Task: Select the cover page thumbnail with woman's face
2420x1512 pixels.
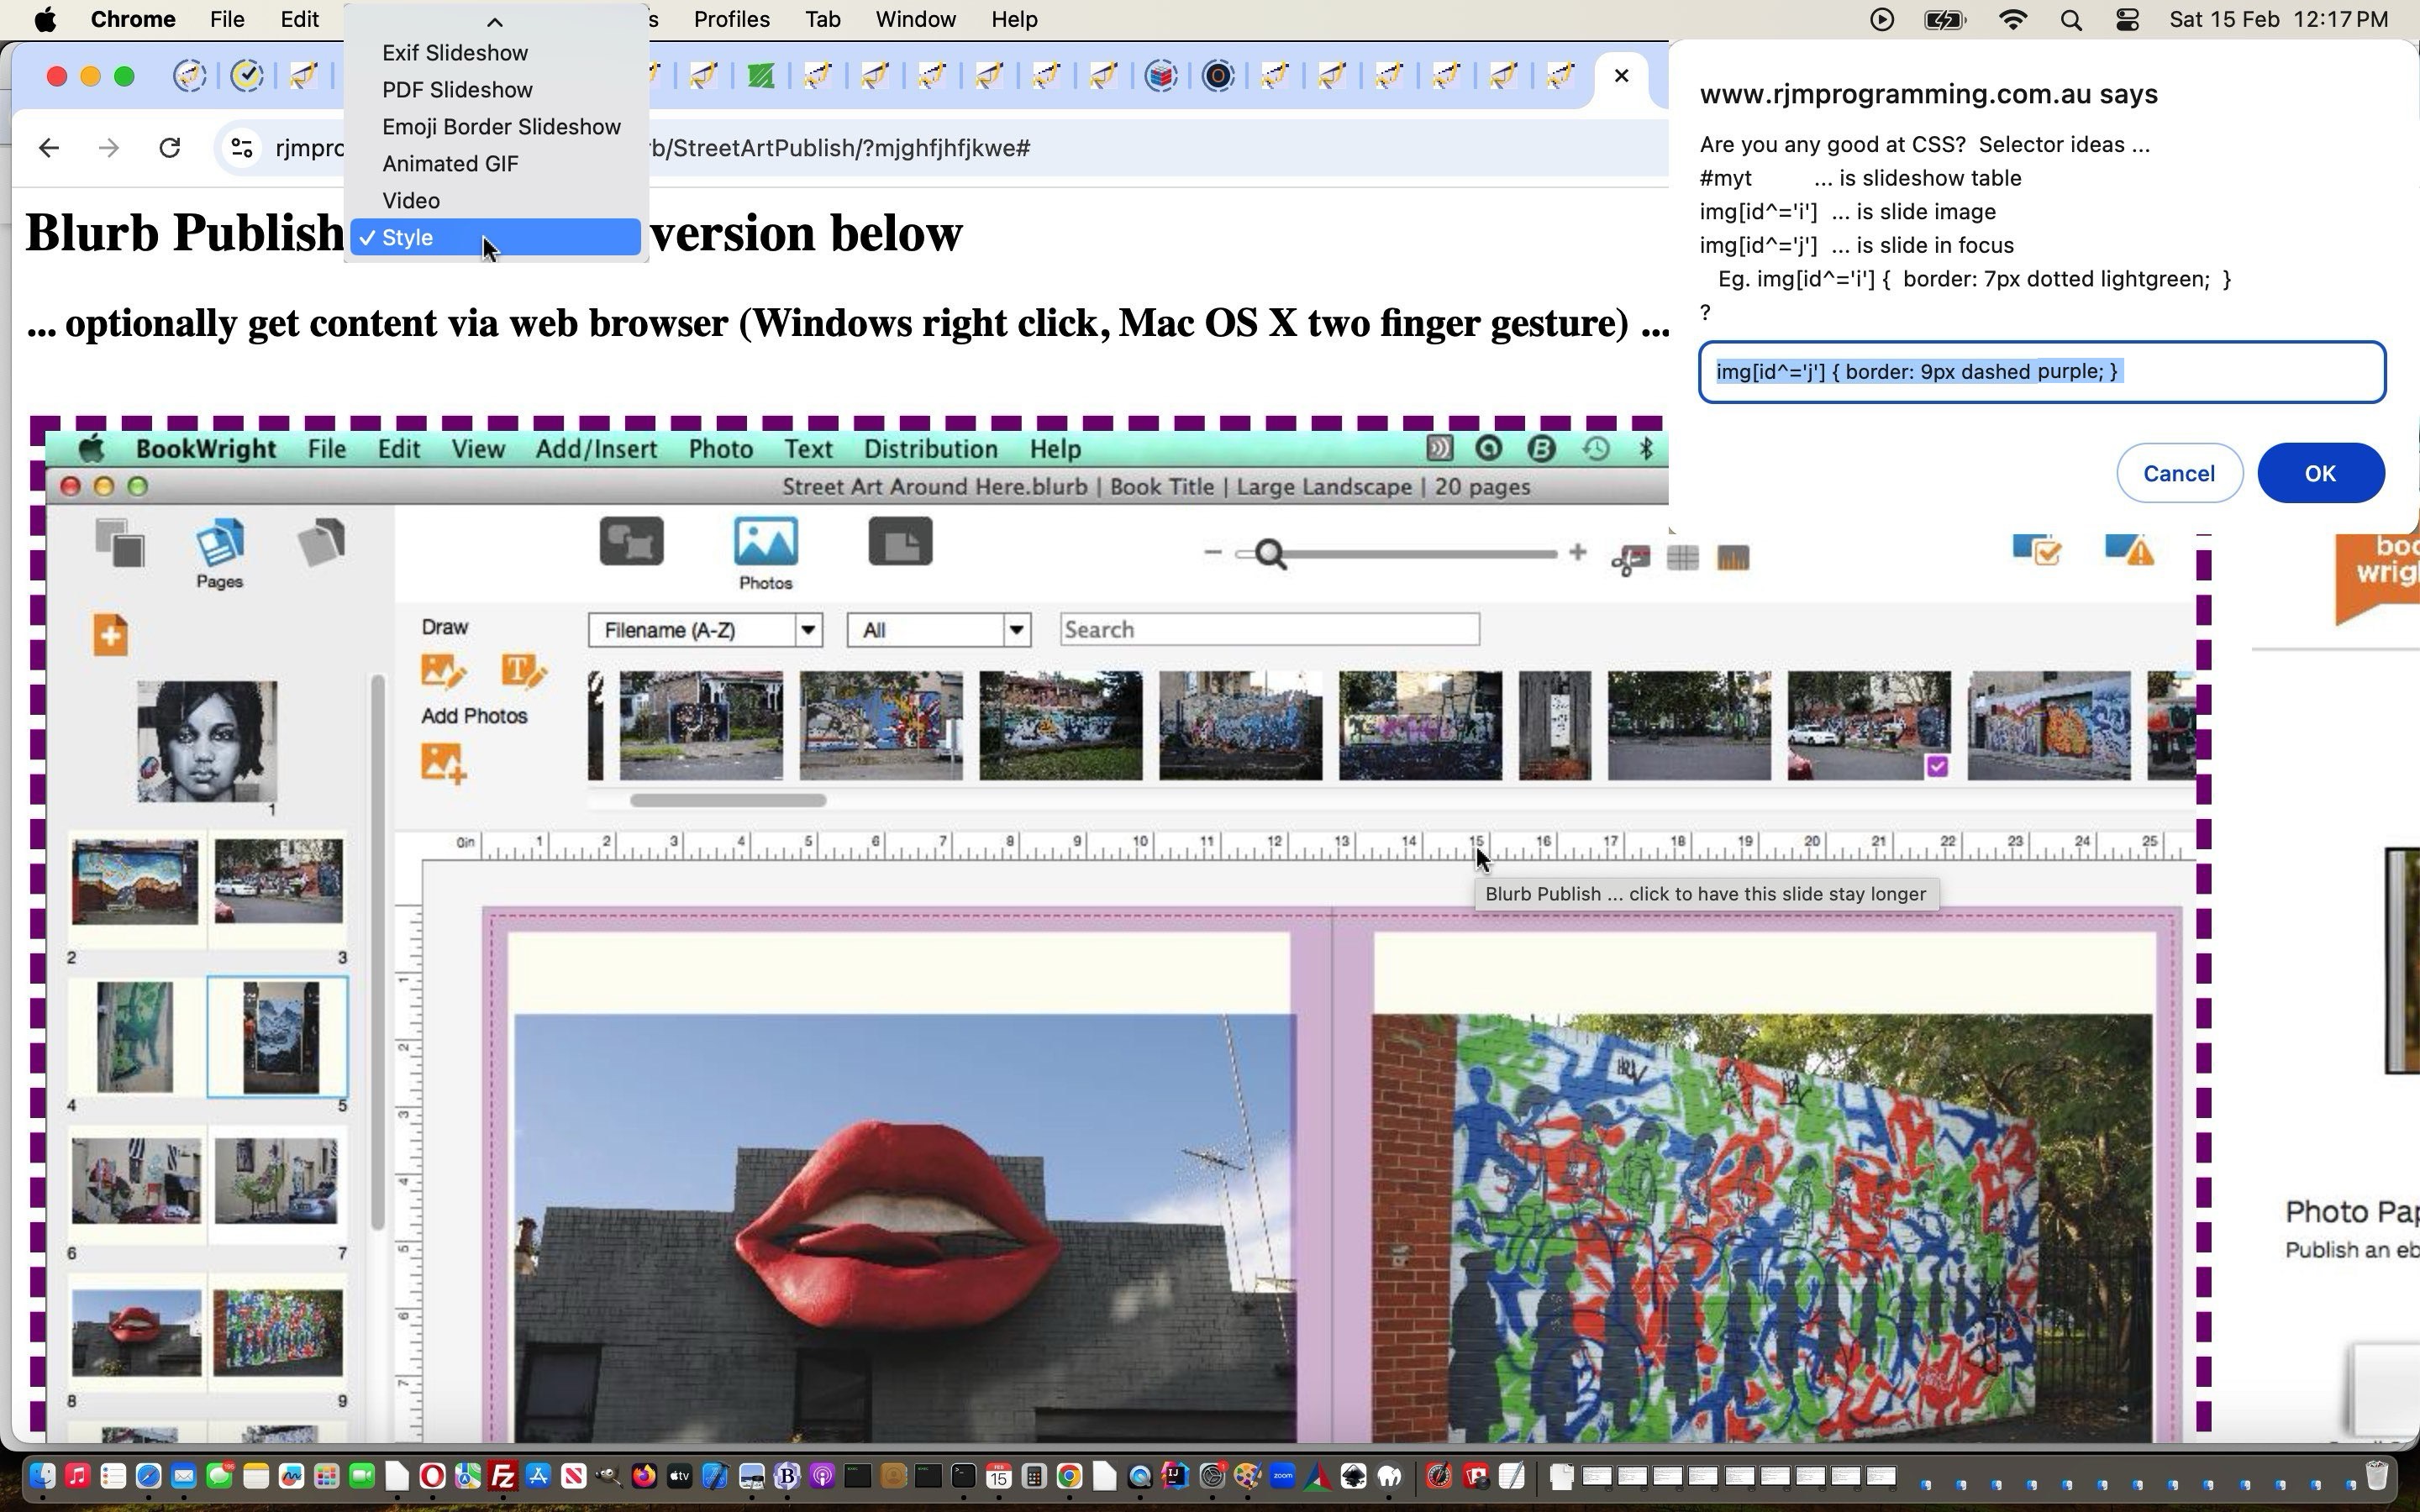Action: [x=207, y=741]
